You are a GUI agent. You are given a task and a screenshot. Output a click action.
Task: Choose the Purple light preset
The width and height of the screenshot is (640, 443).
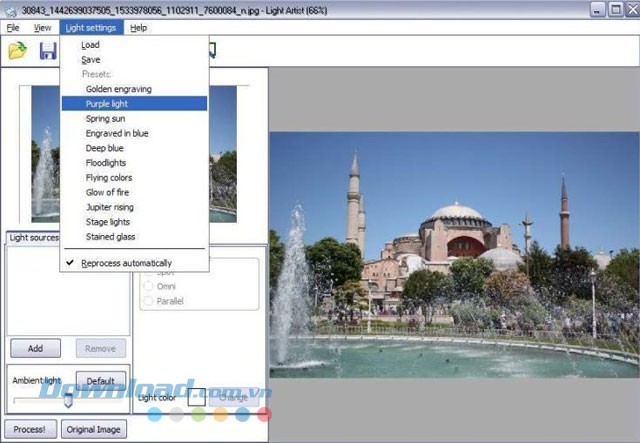(106, 104)
